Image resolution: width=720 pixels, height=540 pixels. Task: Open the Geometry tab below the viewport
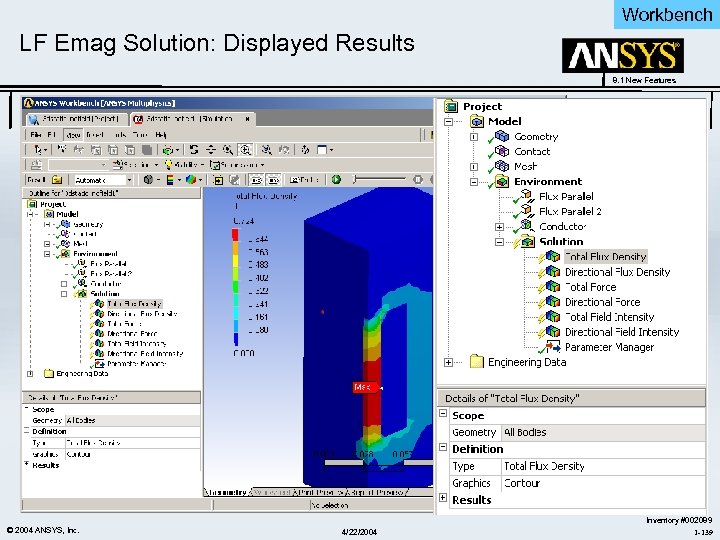[228, 492]
